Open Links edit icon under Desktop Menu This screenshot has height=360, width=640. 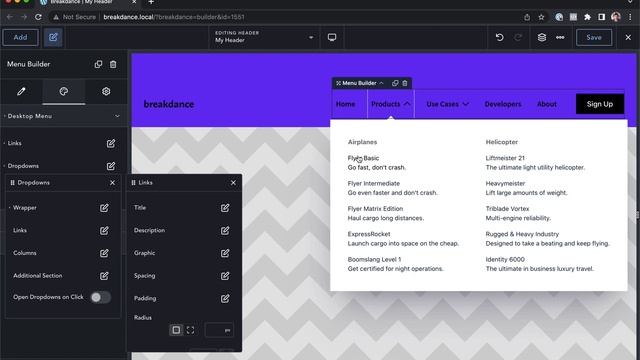pos(111,143)
